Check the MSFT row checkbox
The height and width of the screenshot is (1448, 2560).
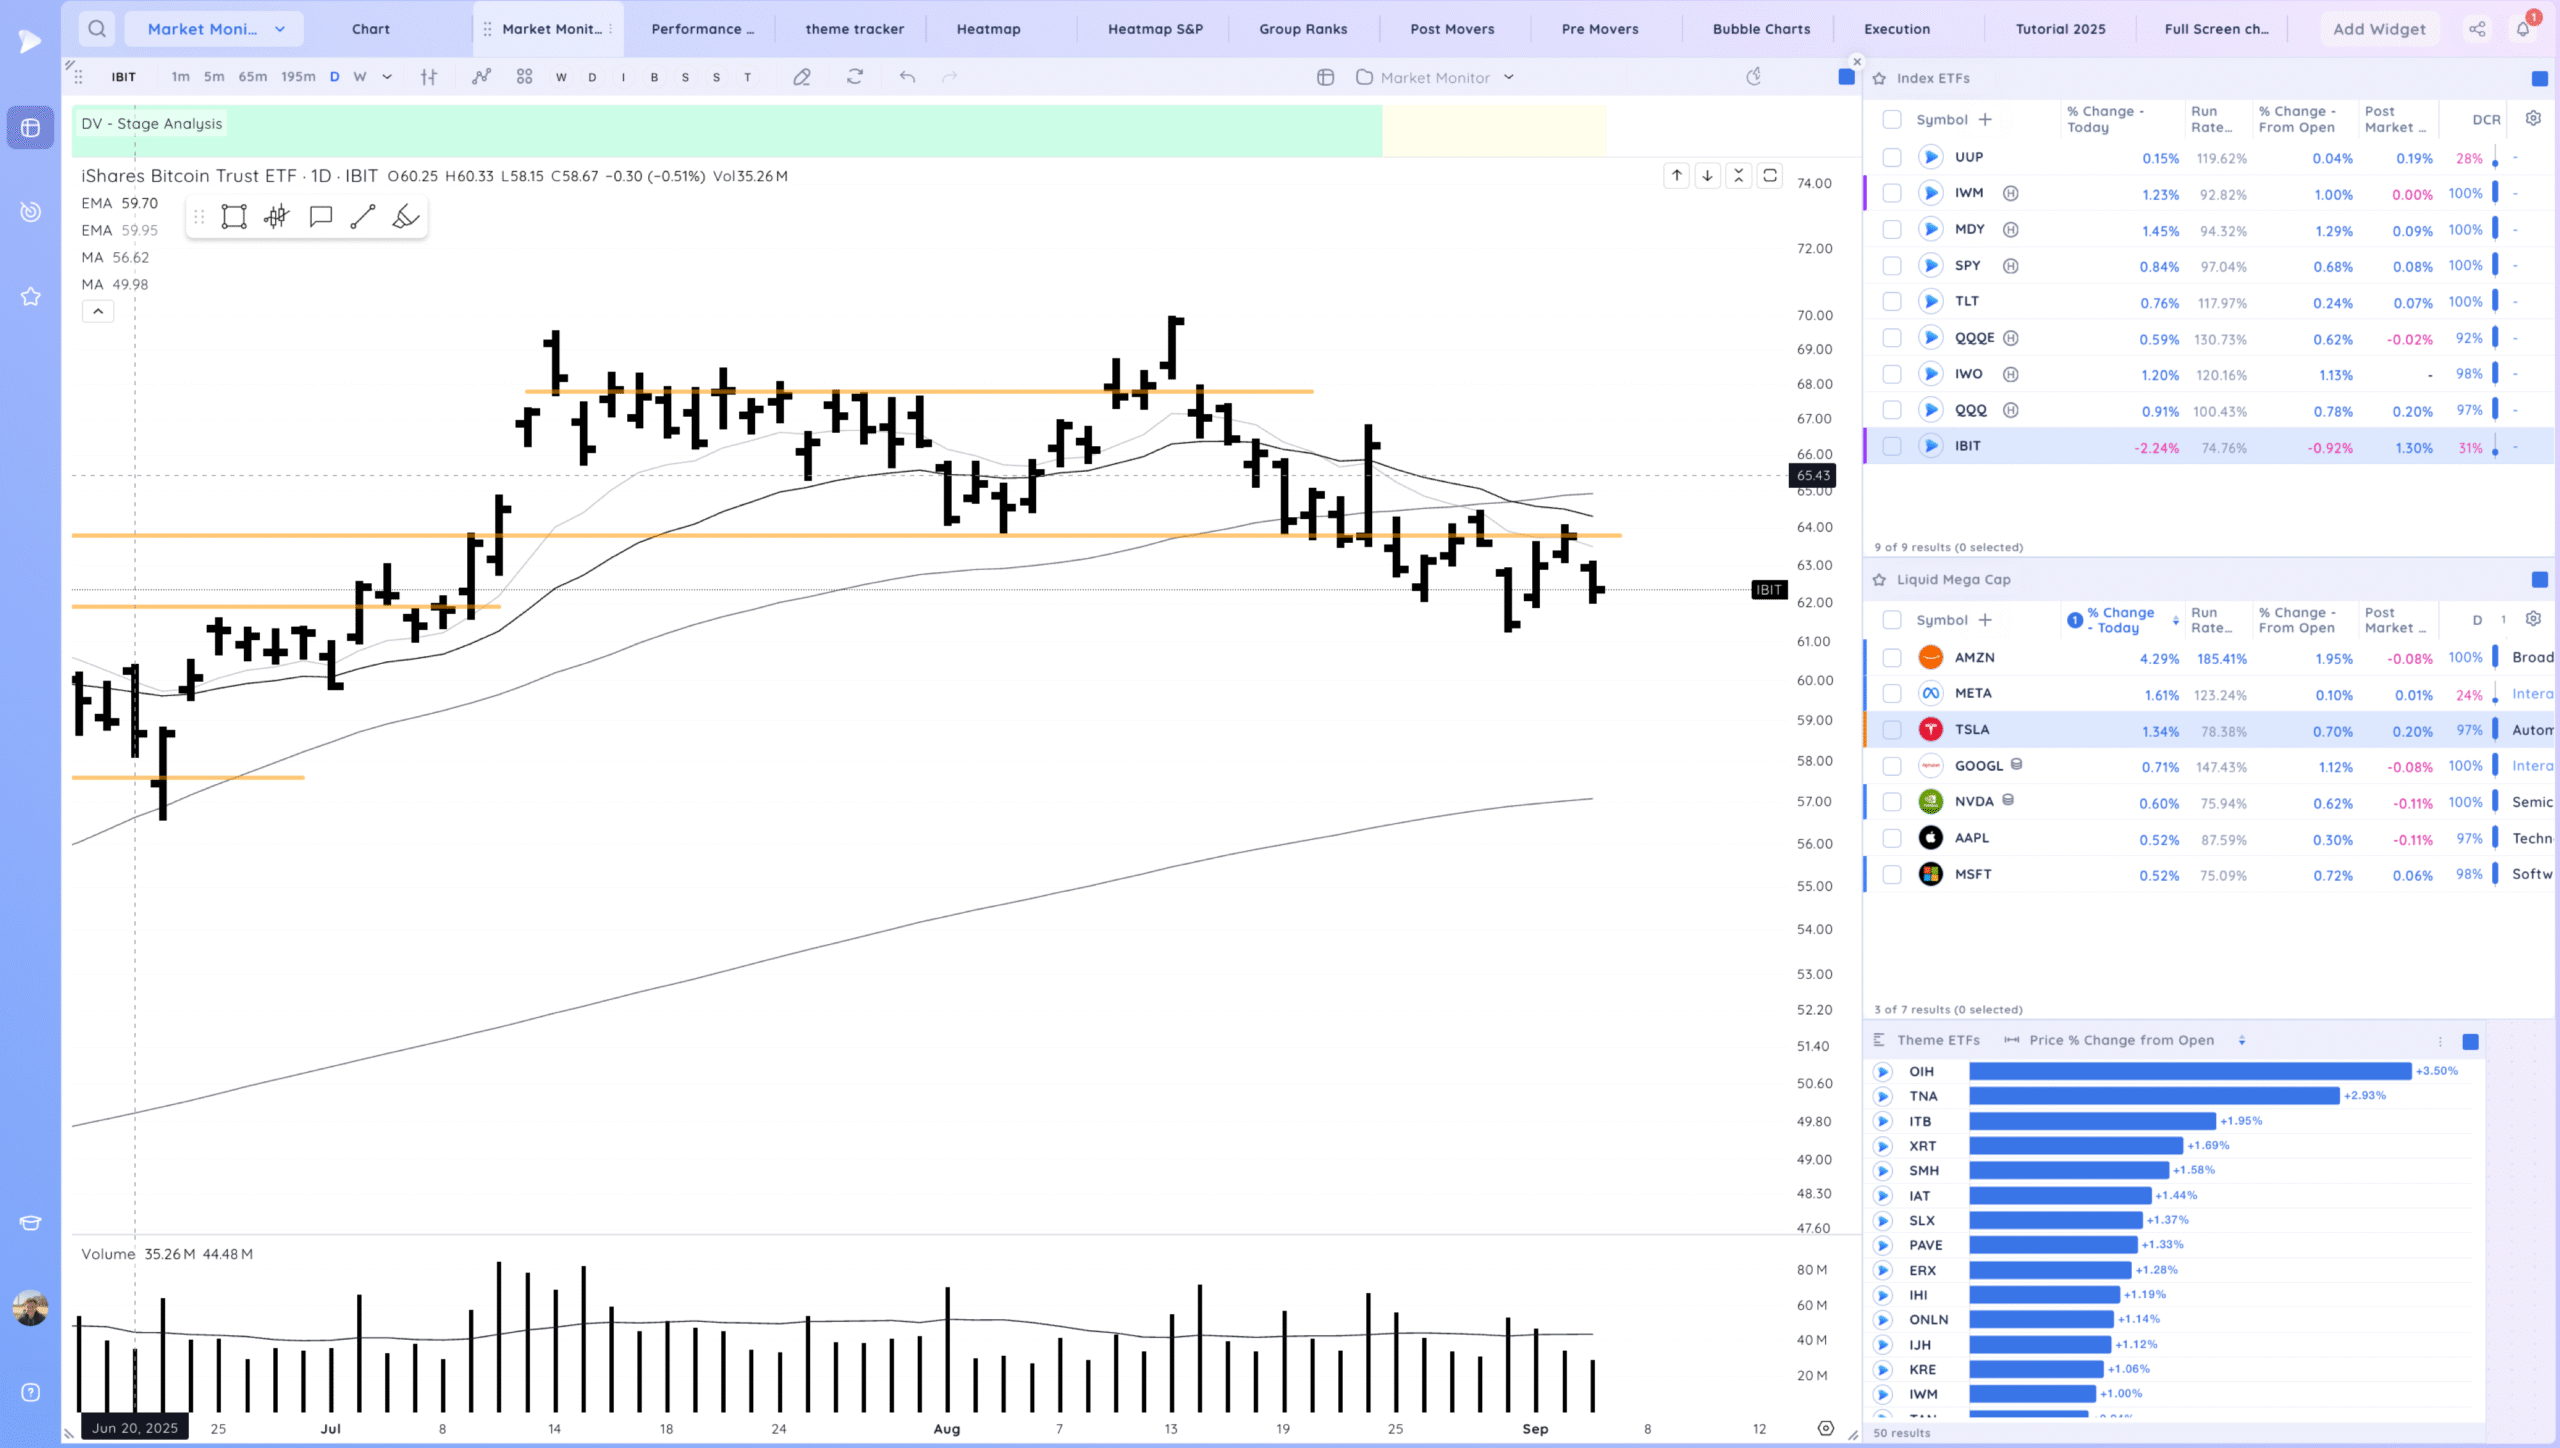click(x=1892, y=874)
